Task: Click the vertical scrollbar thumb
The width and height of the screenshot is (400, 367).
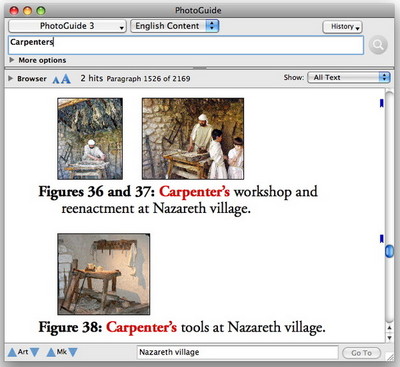Action: (389, 251)
